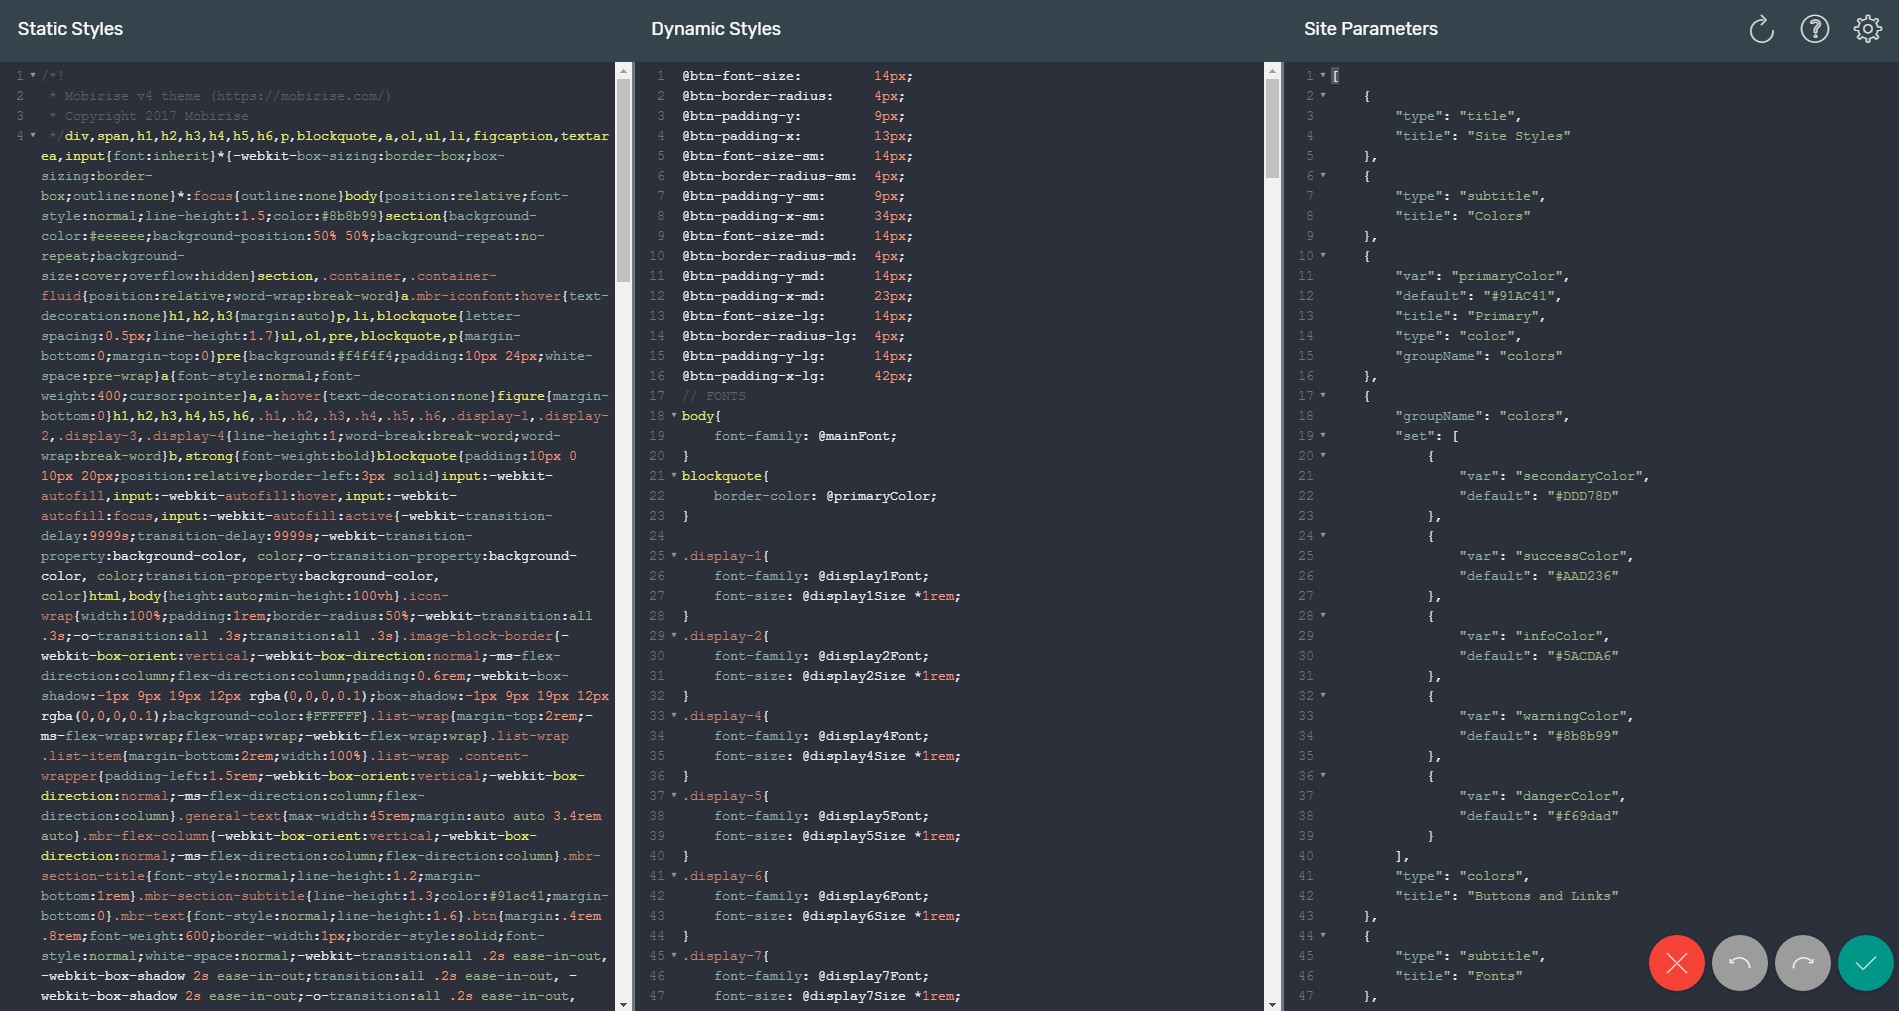The image size is (1899, 1011).
Task: Click Static Styles scrollbar up arrow
Action: tap(623, 71)
